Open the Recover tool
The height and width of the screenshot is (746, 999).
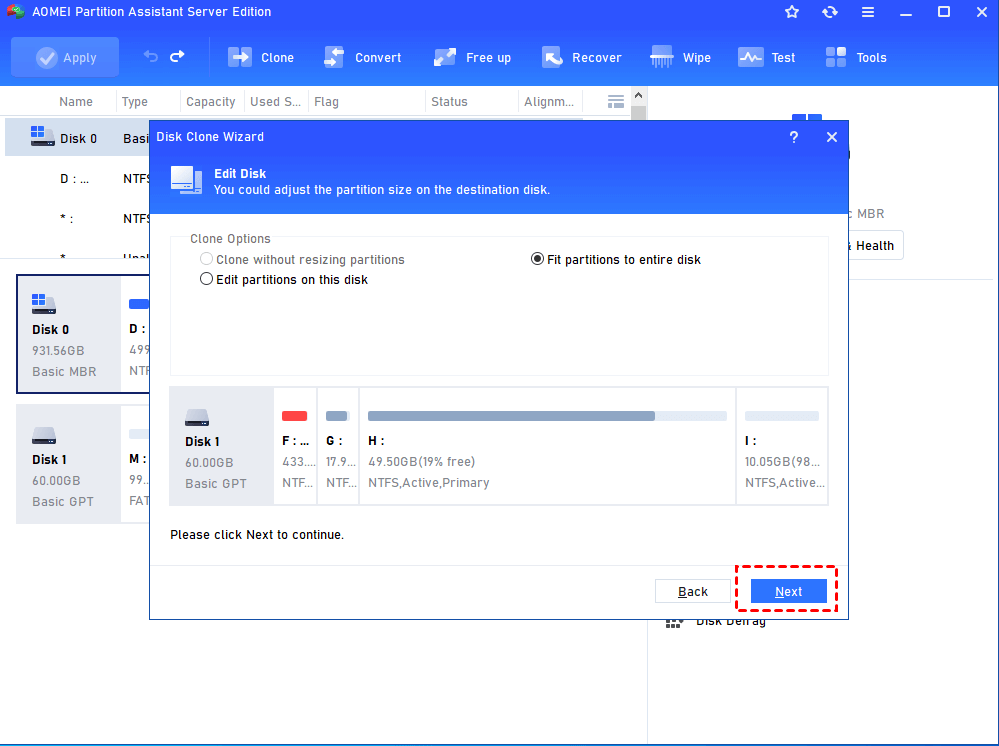pyautogui.click(x=581, y=57)
